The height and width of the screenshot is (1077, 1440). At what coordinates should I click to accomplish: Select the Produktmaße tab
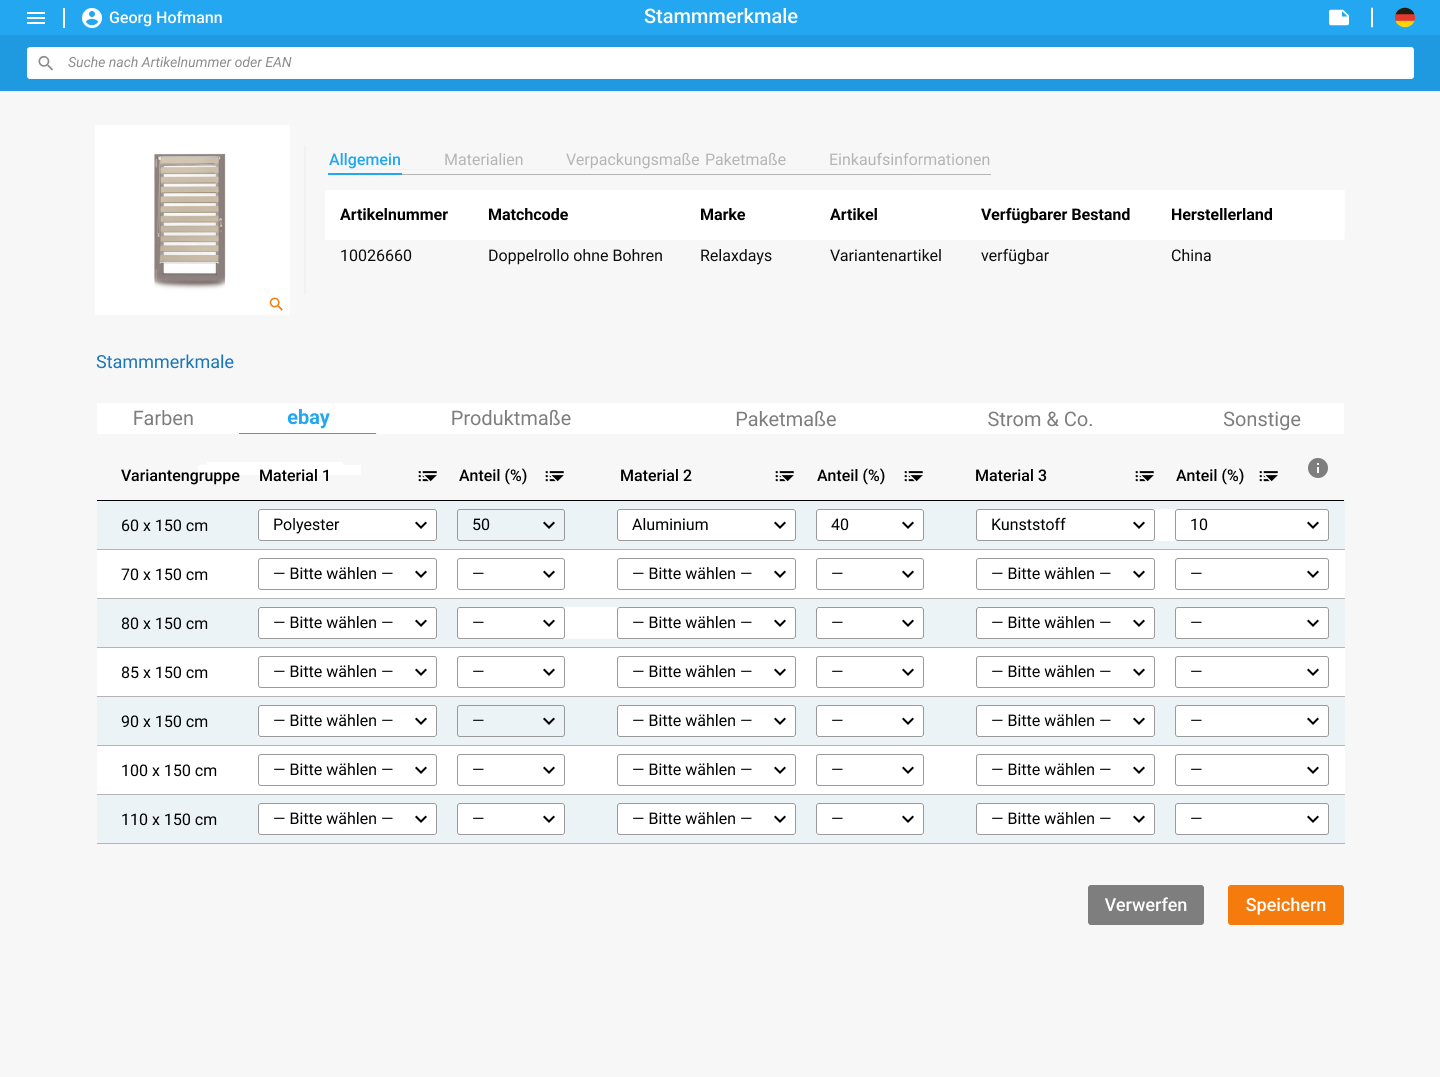(511, 419)
